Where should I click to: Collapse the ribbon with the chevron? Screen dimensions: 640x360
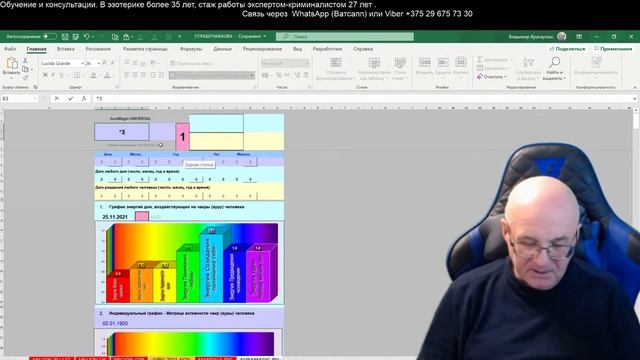tap(635, 87)
